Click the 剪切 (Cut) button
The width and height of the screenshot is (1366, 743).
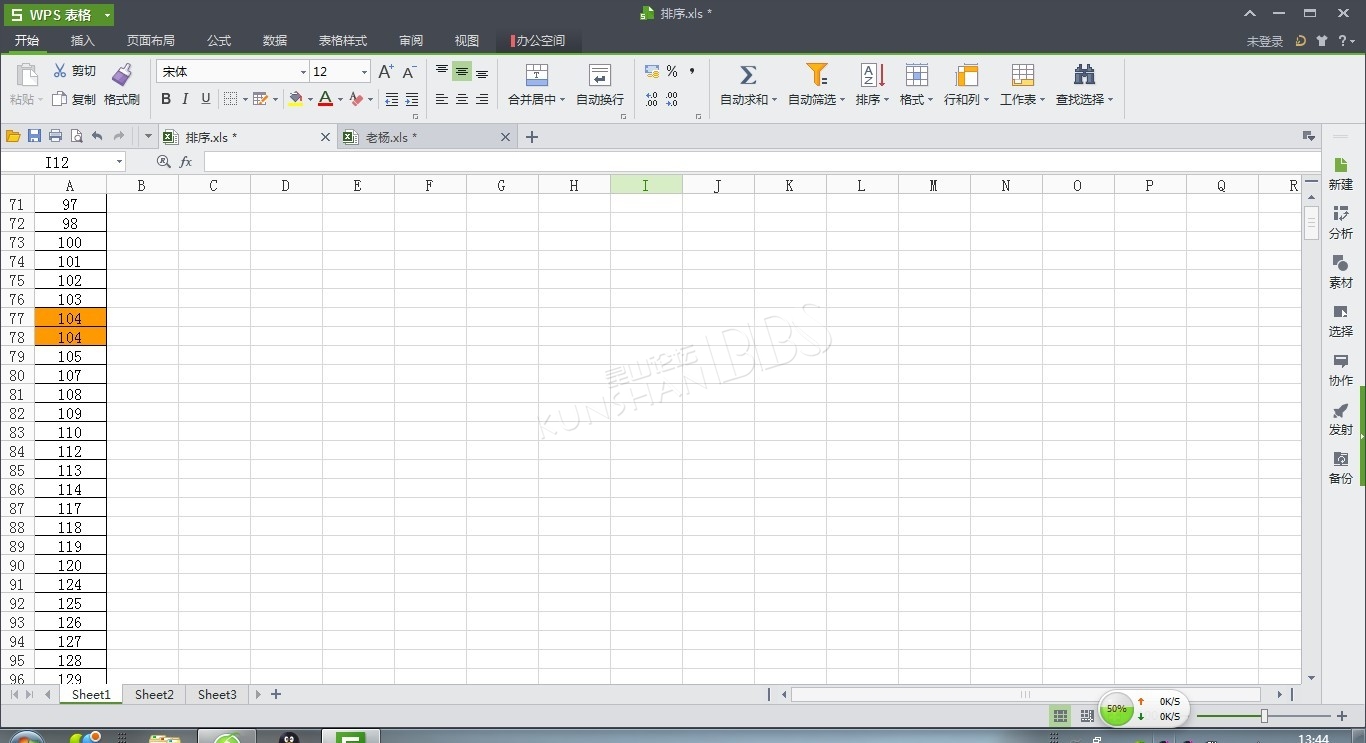pos(75,71)
